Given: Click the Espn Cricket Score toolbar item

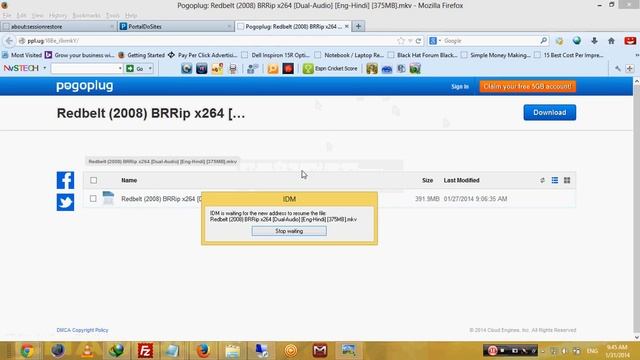Looking at the screenshot, I should (331, 69).
